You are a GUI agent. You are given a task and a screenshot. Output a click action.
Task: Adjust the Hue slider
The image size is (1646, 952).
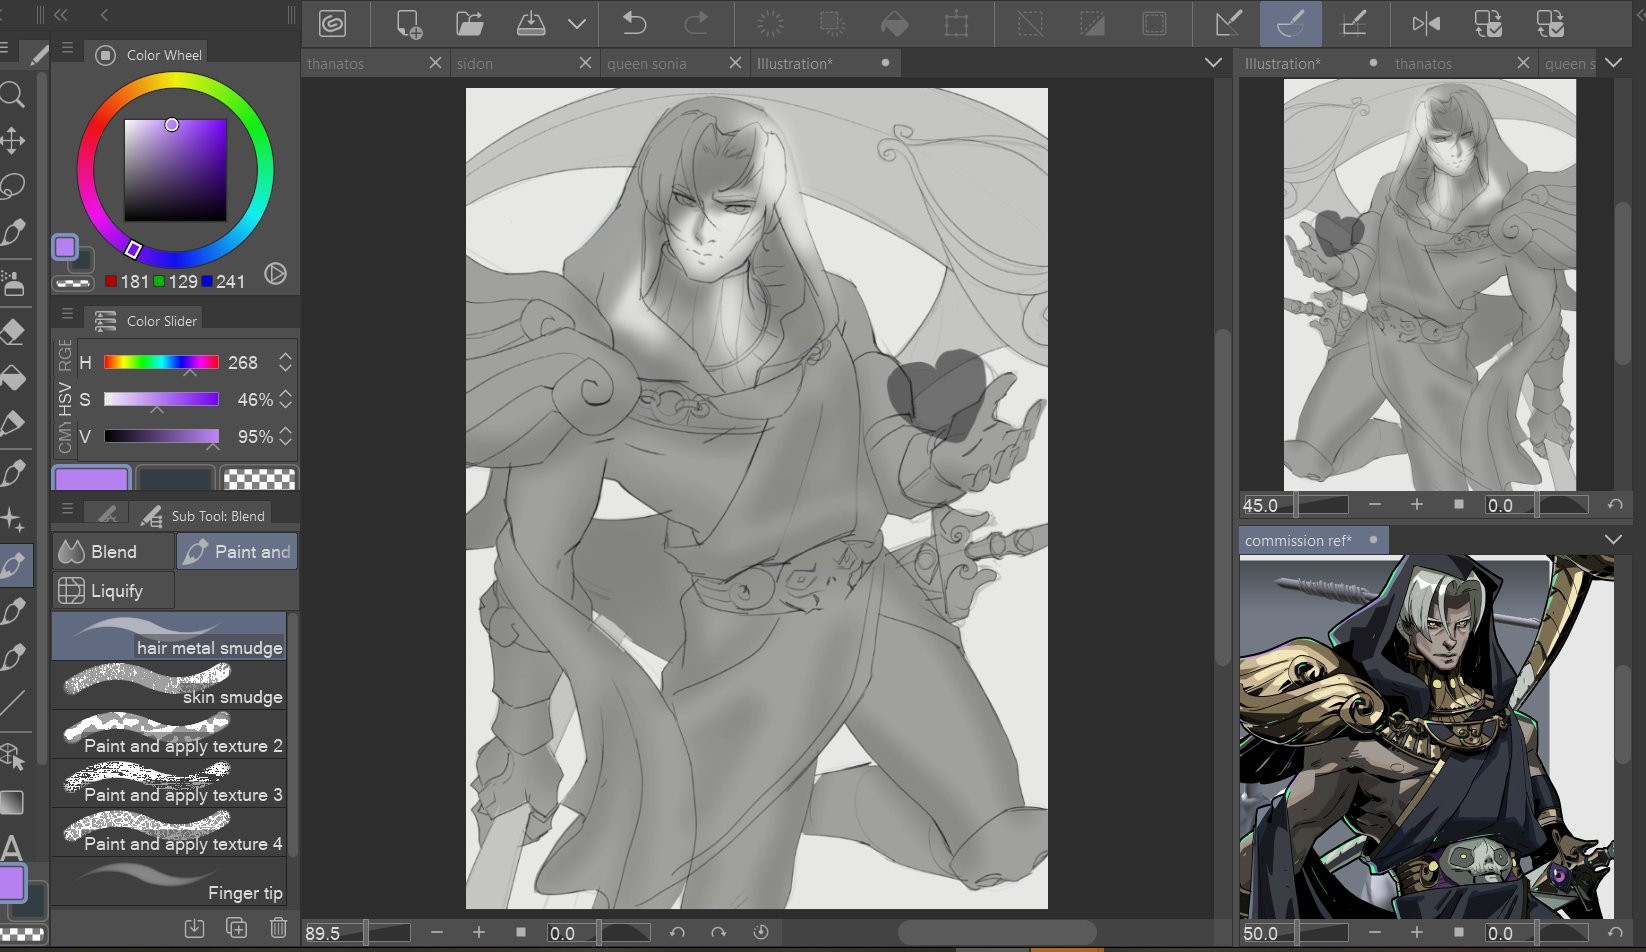[161, 362]
